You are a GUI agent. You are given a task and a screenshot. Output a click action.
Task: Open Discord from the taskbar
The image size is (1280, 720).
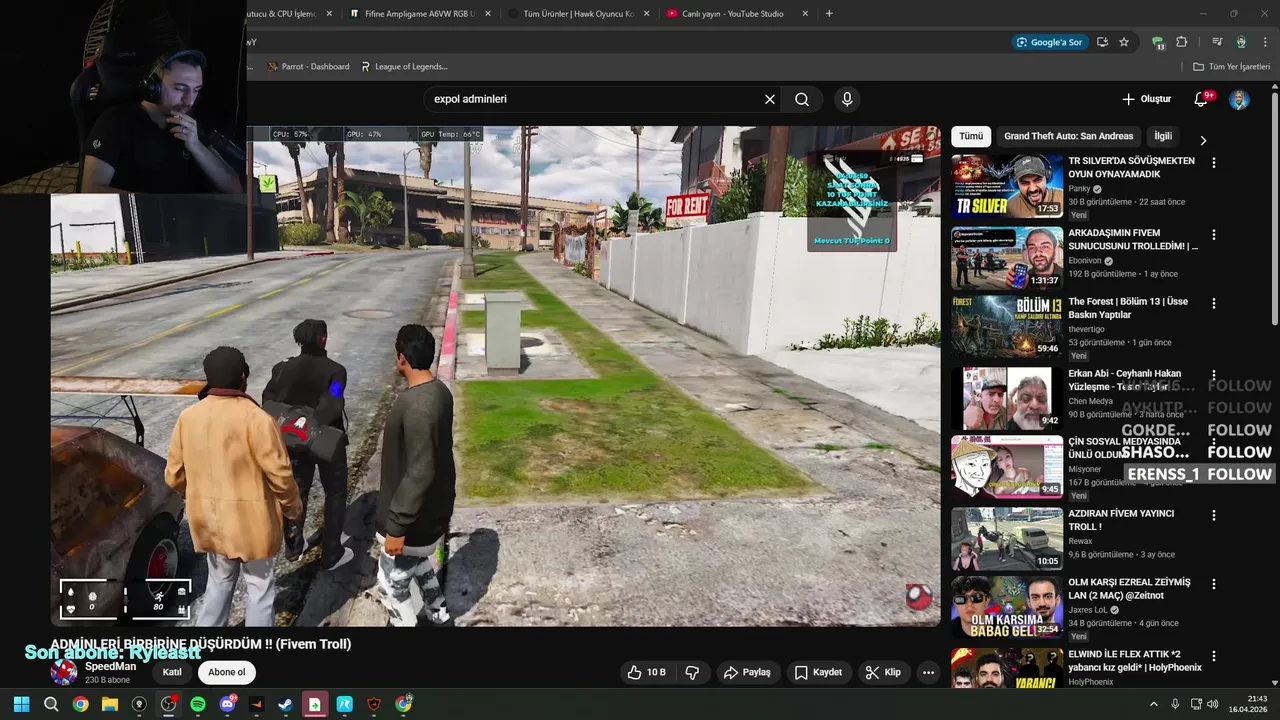pyautogui.click(x=227, y=704)
